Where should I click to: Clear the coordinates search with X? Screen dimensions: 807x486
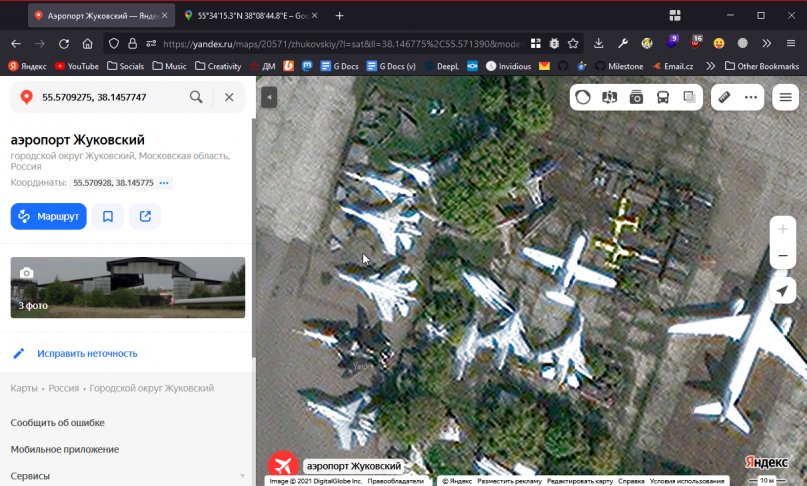point(229,97)
